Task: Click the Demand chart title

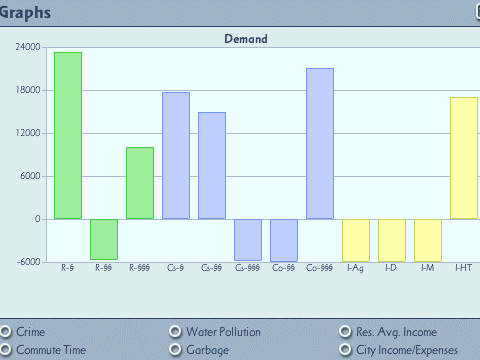Action: click(246, 39)
